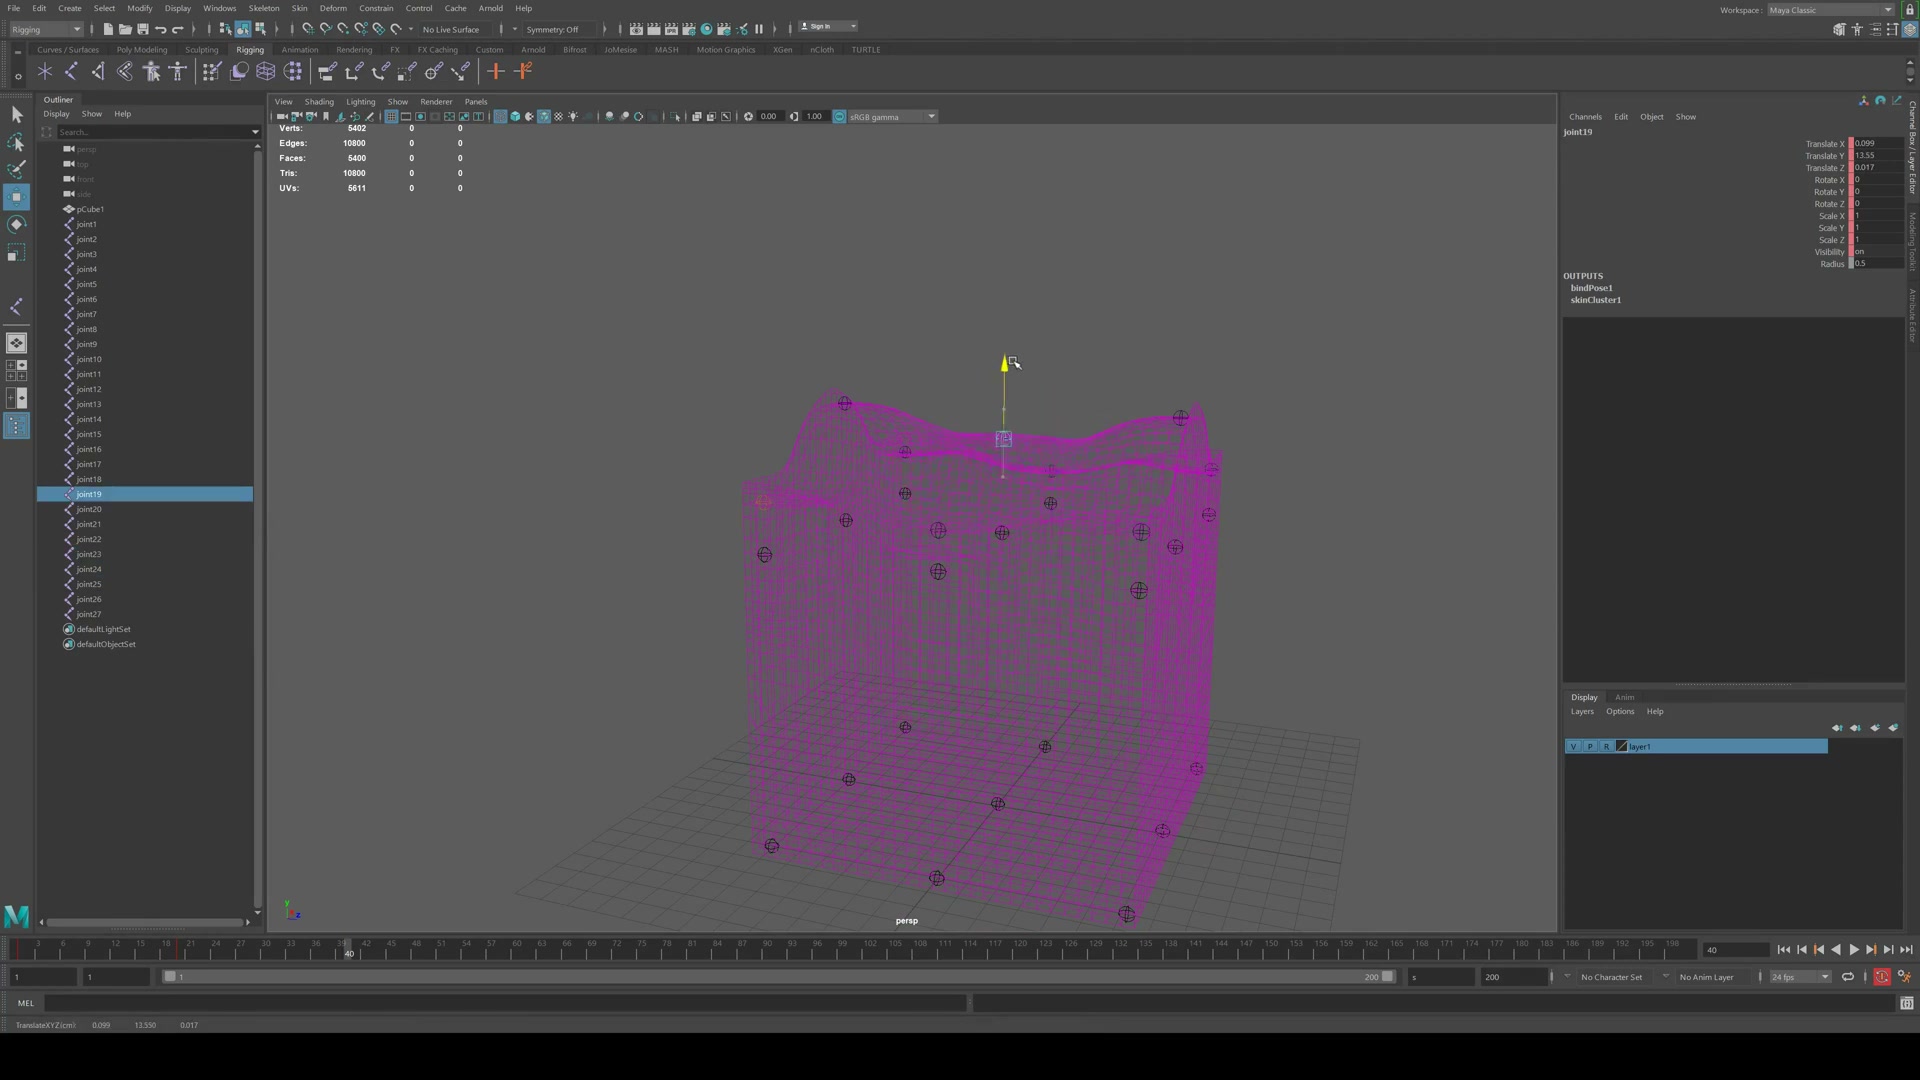Toggle layer1 visibility V box
Screen dimensions: 1920x1080
pos(1573,747)
